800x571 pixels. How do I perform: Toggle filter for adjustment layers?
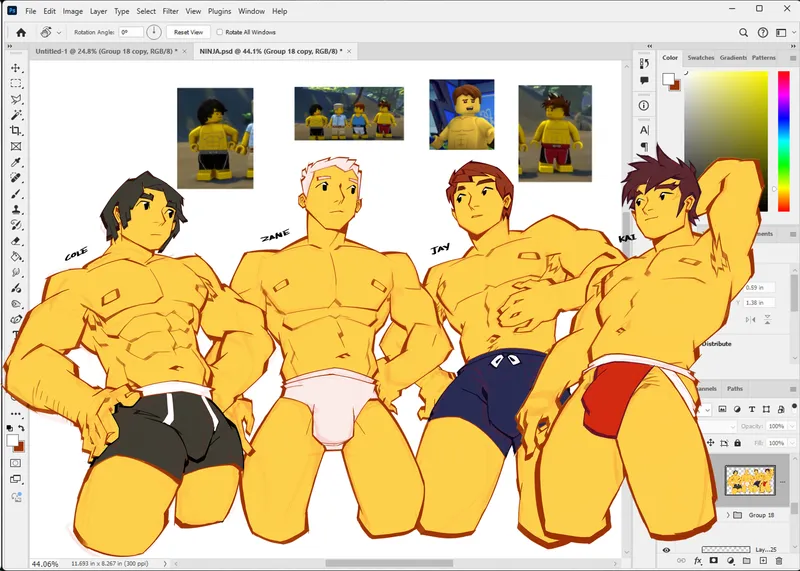[737, 409]
